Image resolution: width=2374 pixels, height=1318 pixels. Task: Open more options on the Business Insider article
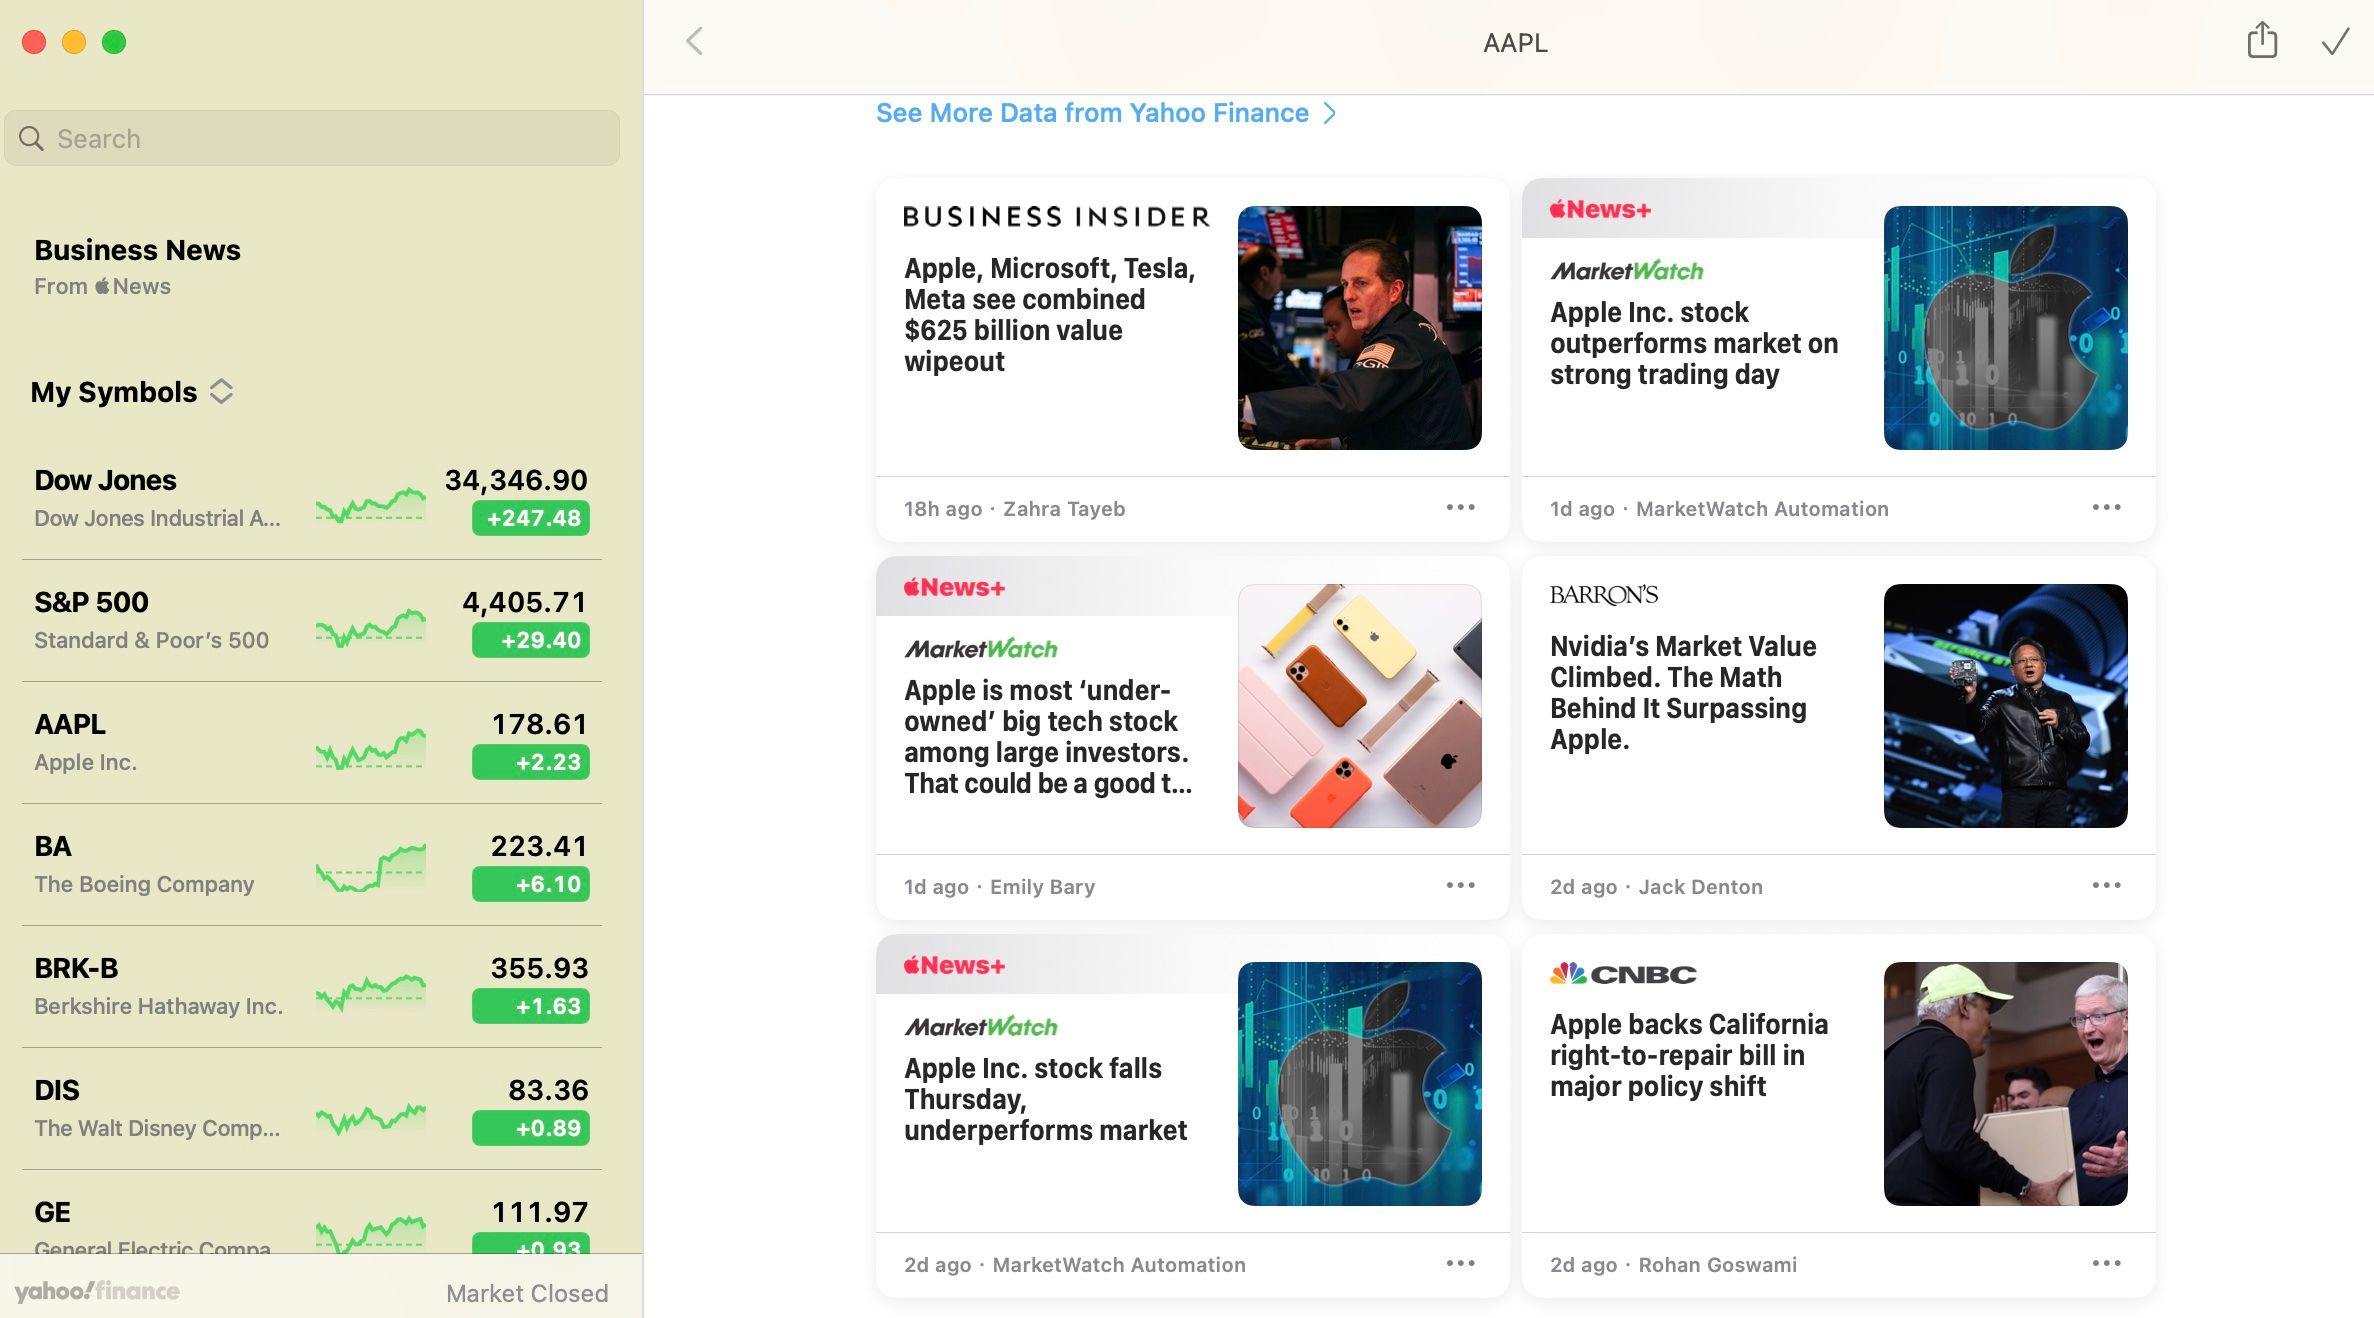click(x=1460, y=508)
